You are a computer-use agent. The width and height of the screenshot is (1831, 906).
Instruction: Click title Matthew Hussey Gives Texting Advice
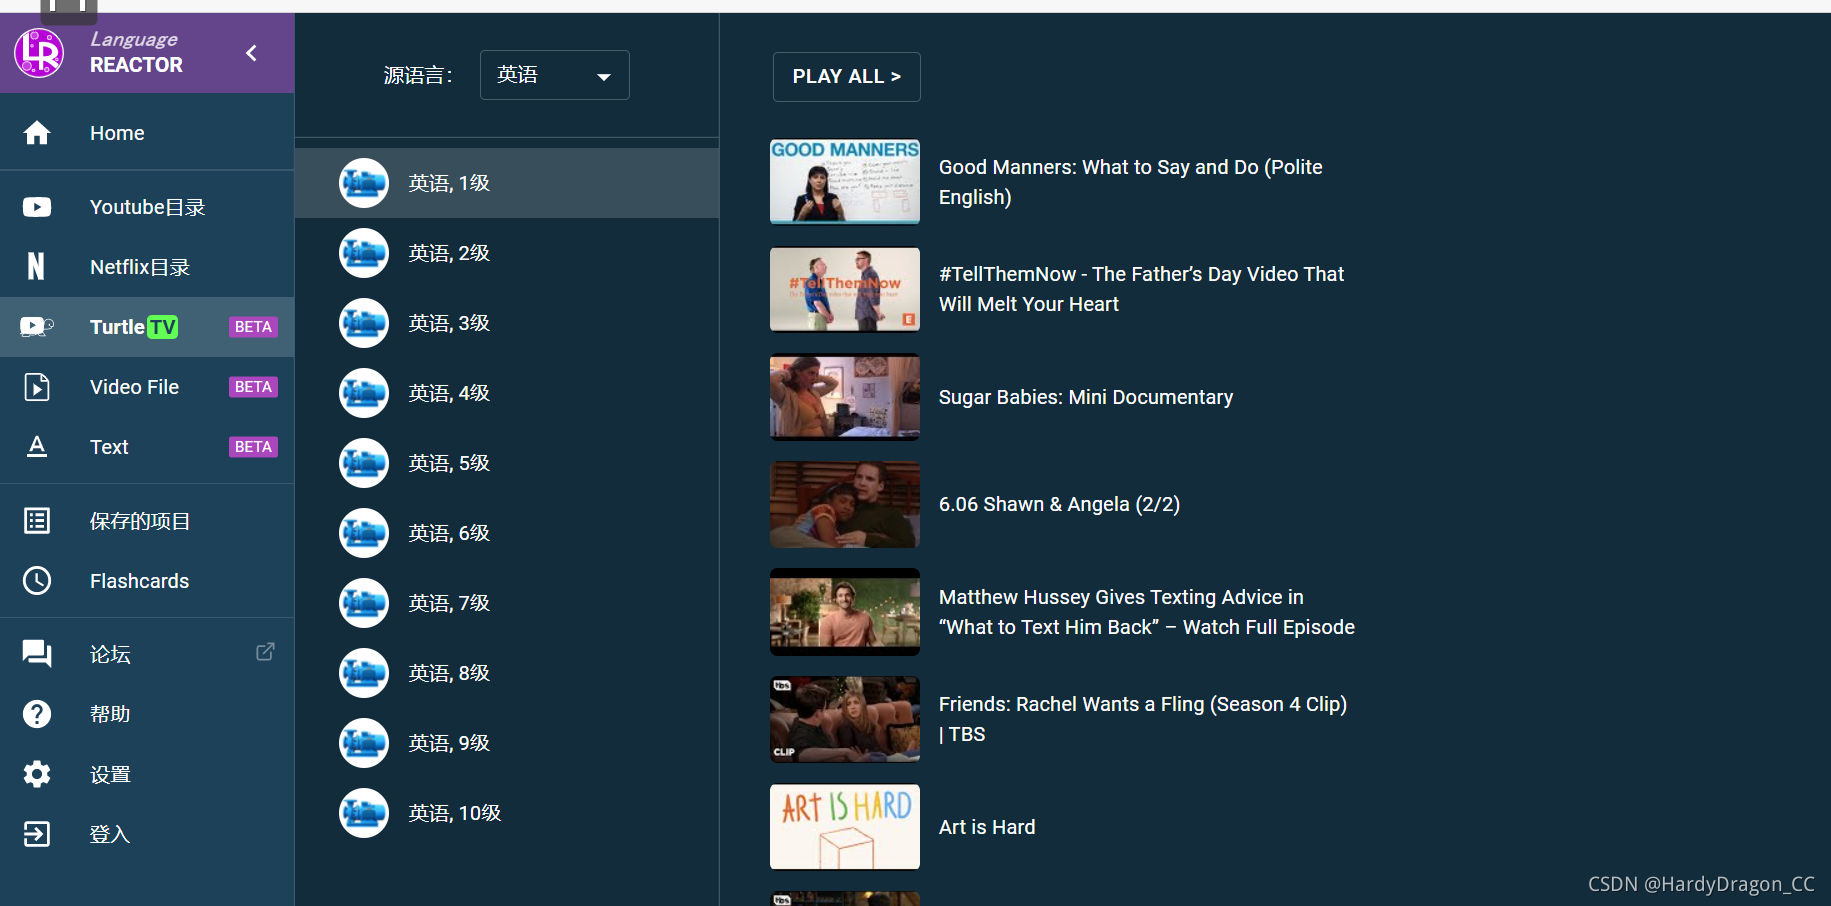pyautogui.click(x=1147, y=612)
